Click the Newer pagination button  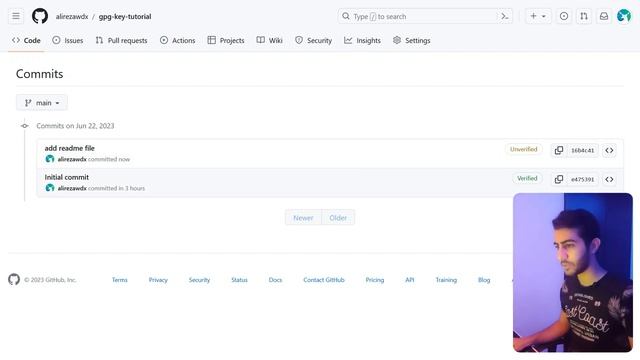point(303,218)
